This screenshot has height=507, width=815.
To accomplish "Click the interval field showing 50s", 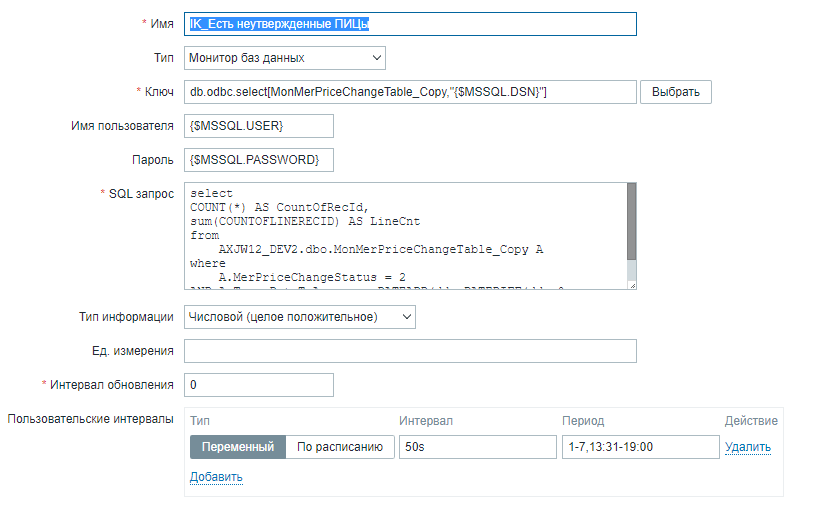I will pyautogui.click(x=476, y=447).
